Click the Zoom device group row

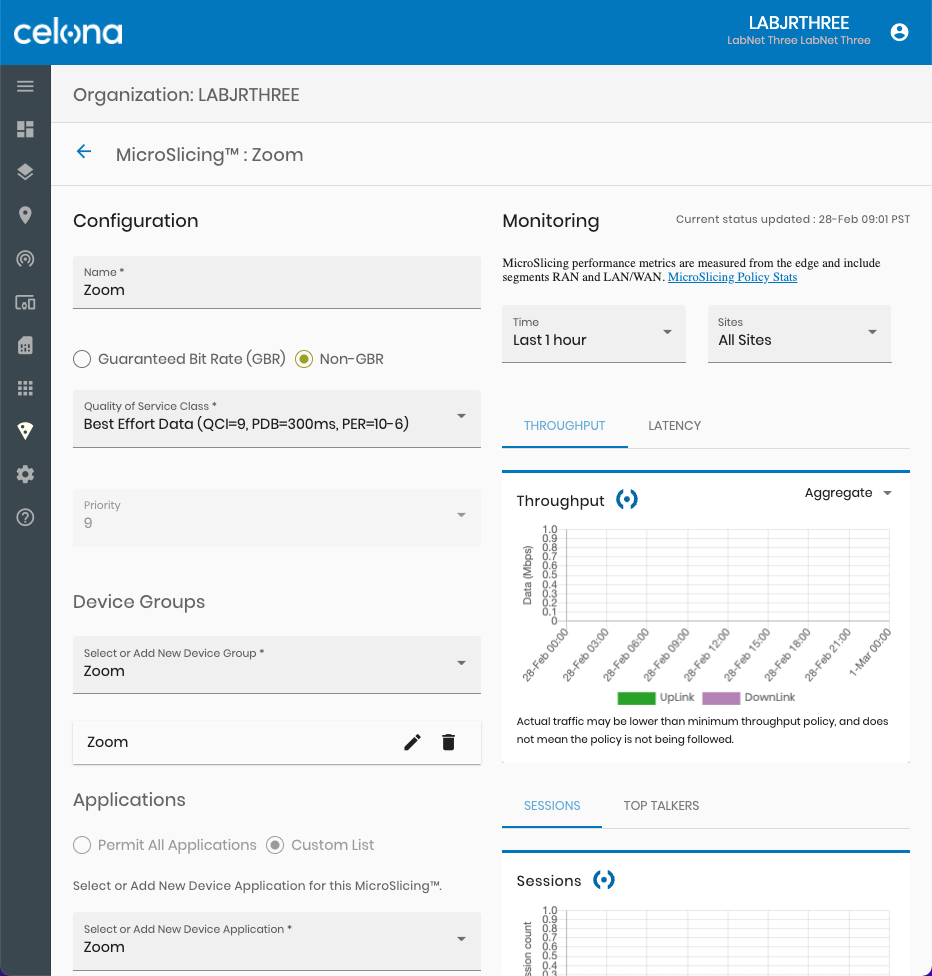pyautogui.click(x=277, y=742)
